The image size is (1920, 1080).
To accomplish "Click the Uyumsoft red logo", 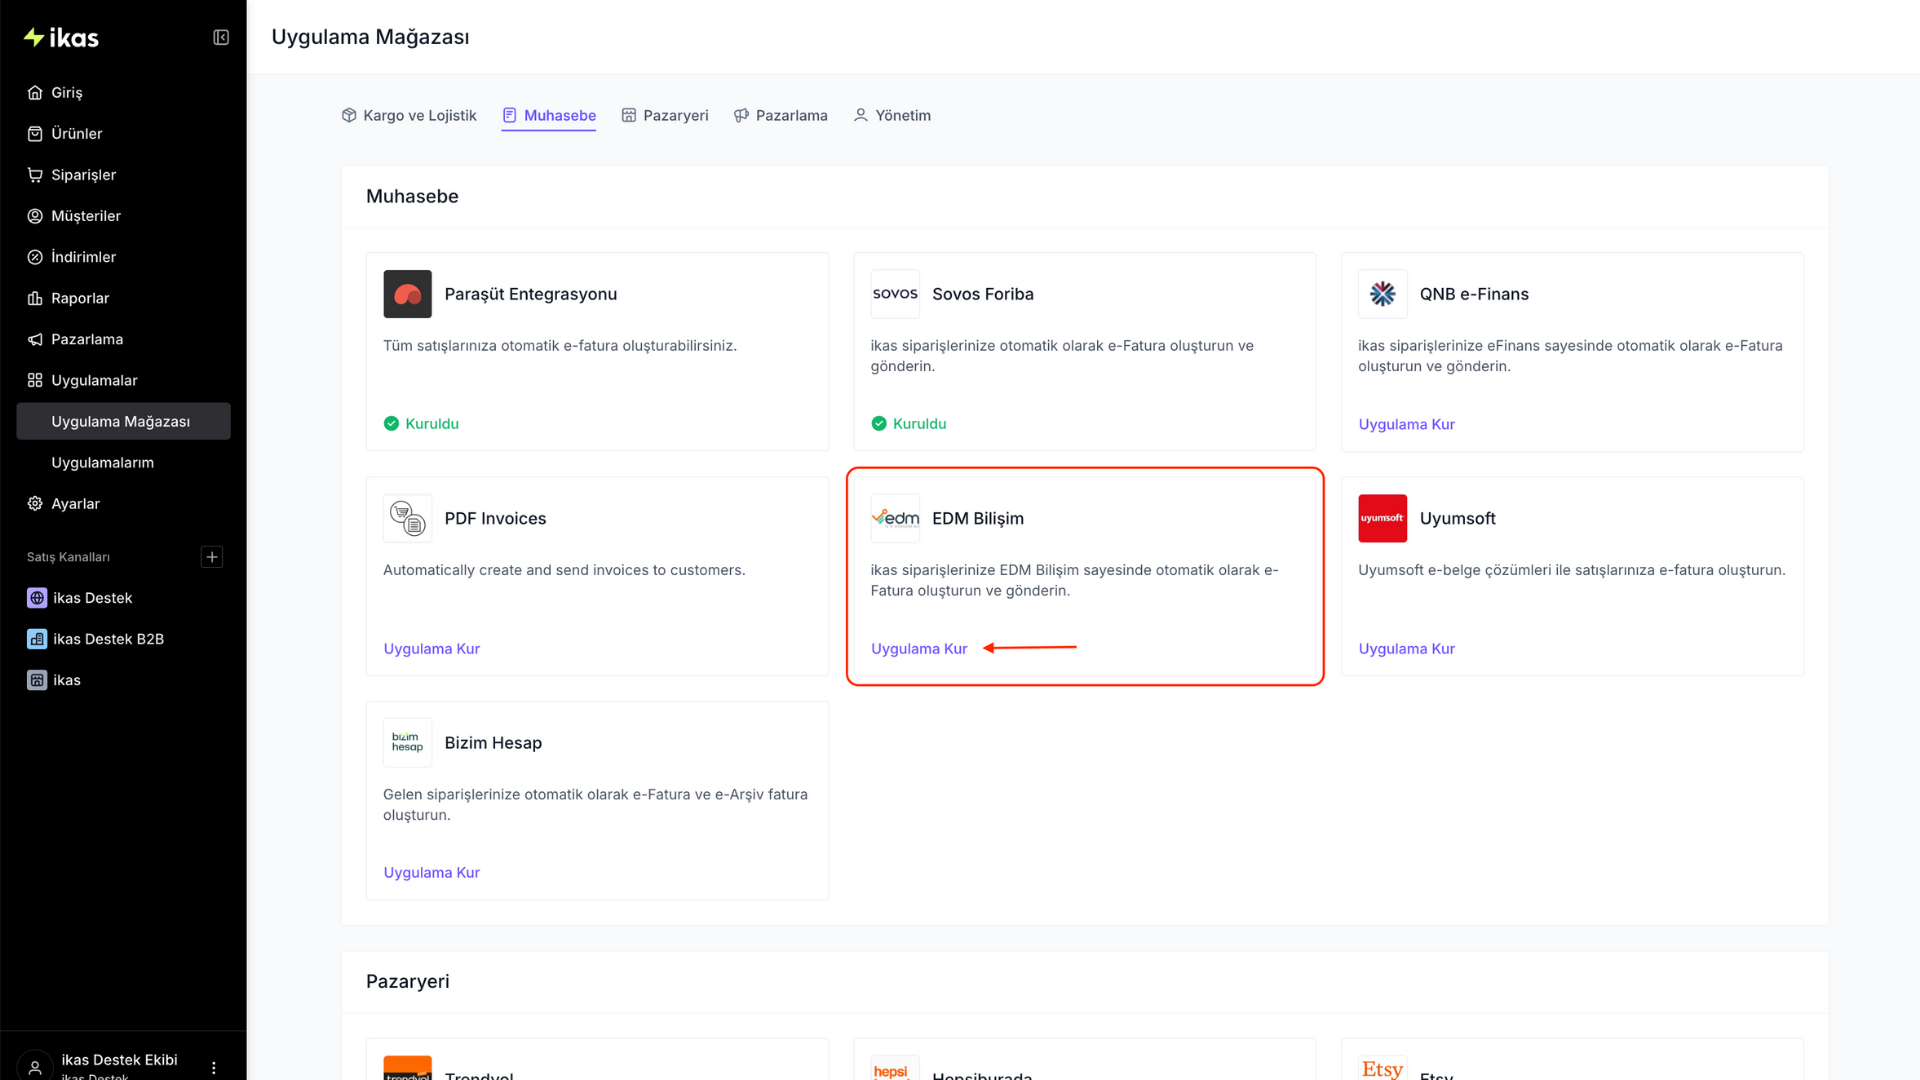I will pyautogui.click(x=1382, y=518).
